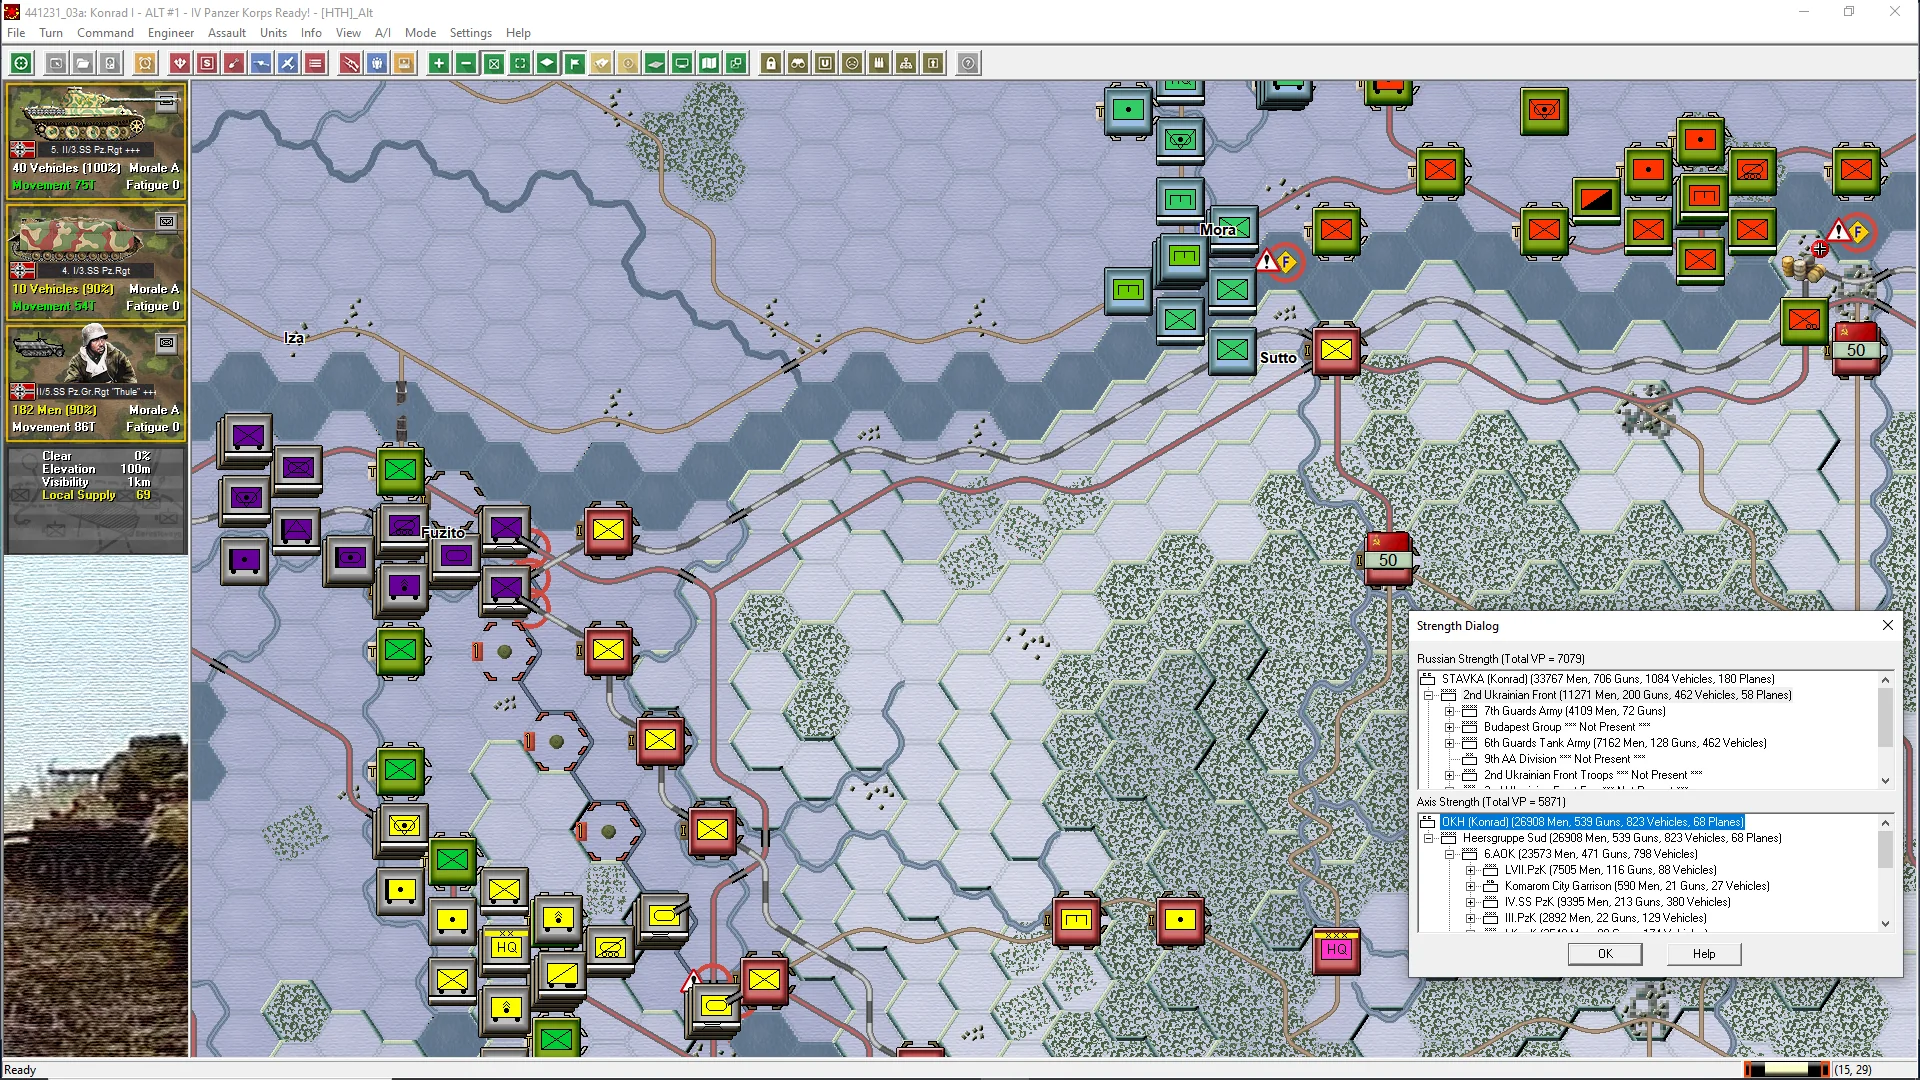Open the Engineer menu
The width and height of the screenshot is (1920, 1080).
point(171,32)
